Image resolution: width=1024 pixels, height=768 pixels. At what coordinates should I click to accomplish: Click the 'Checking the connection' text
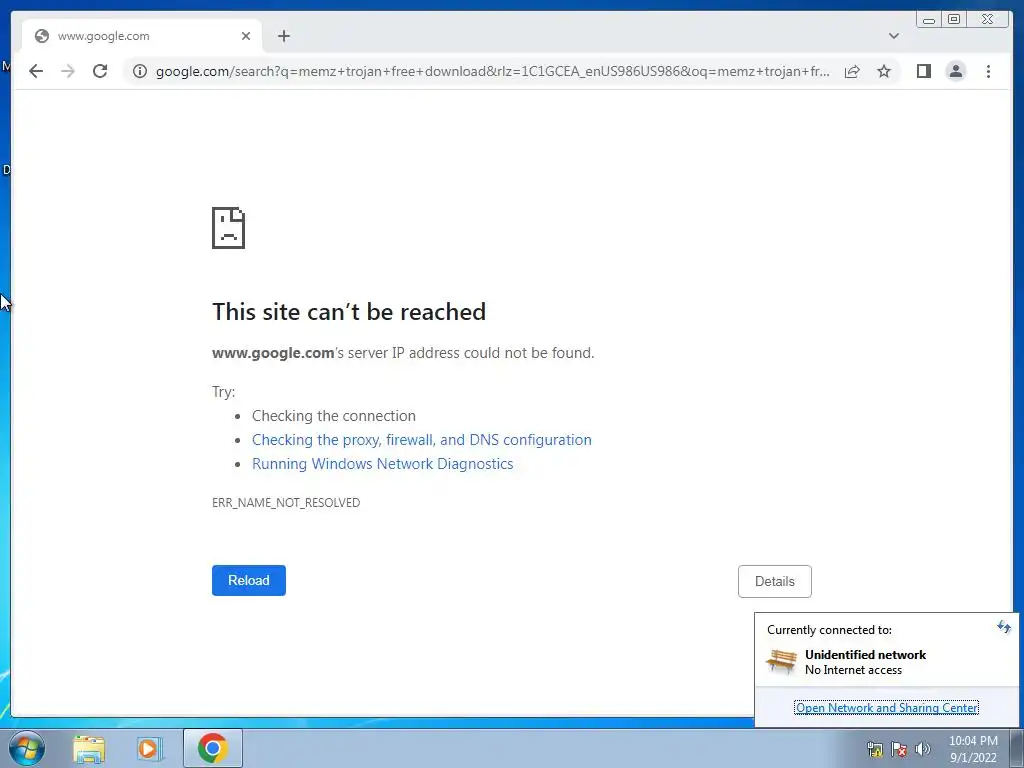(334, 416)
